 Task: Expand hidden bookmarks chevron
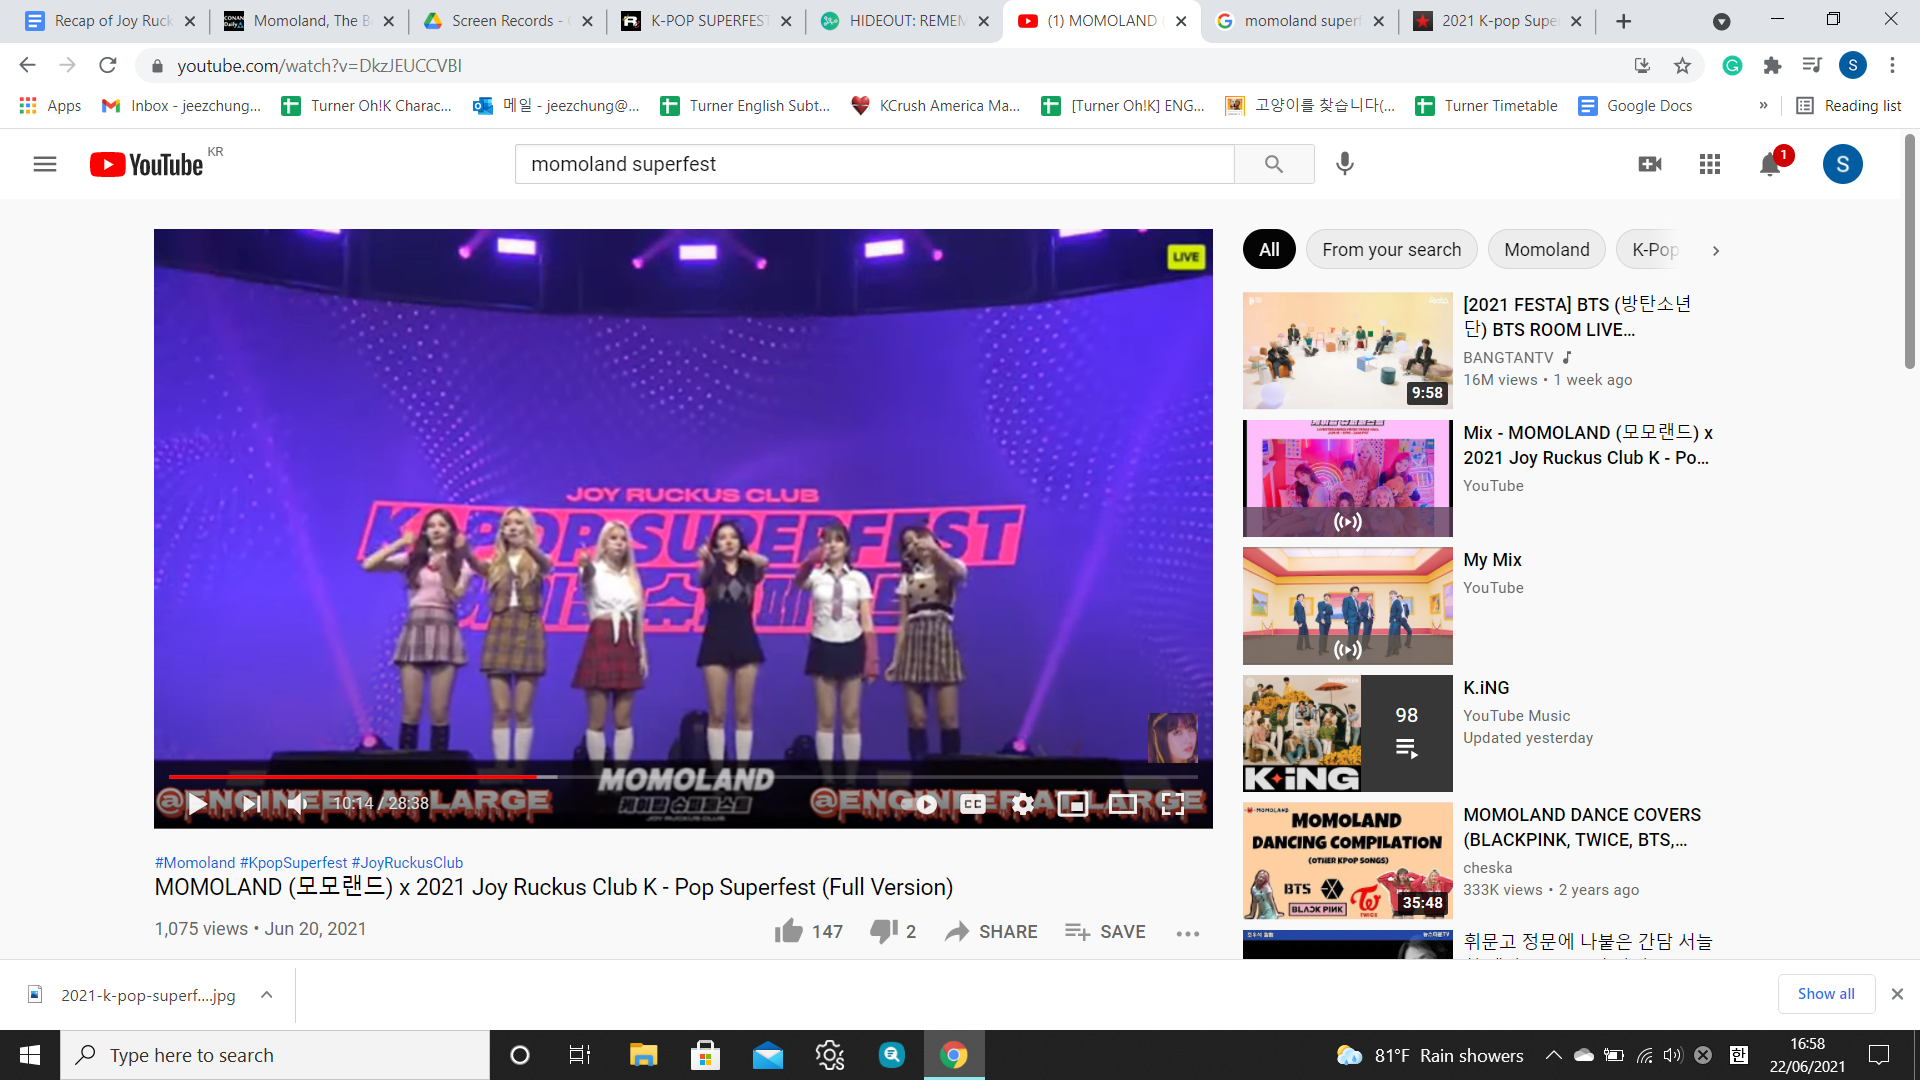(1763, 105)
